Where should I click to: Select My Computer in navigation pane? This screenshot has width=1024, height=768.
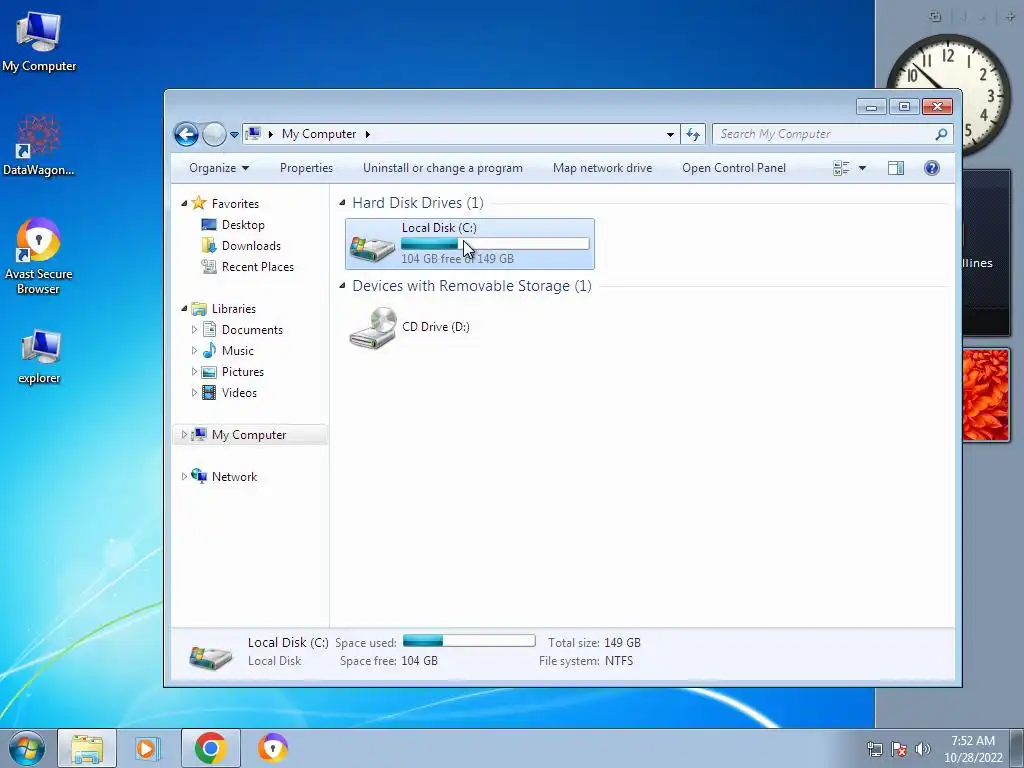click(x=248, y=435)
